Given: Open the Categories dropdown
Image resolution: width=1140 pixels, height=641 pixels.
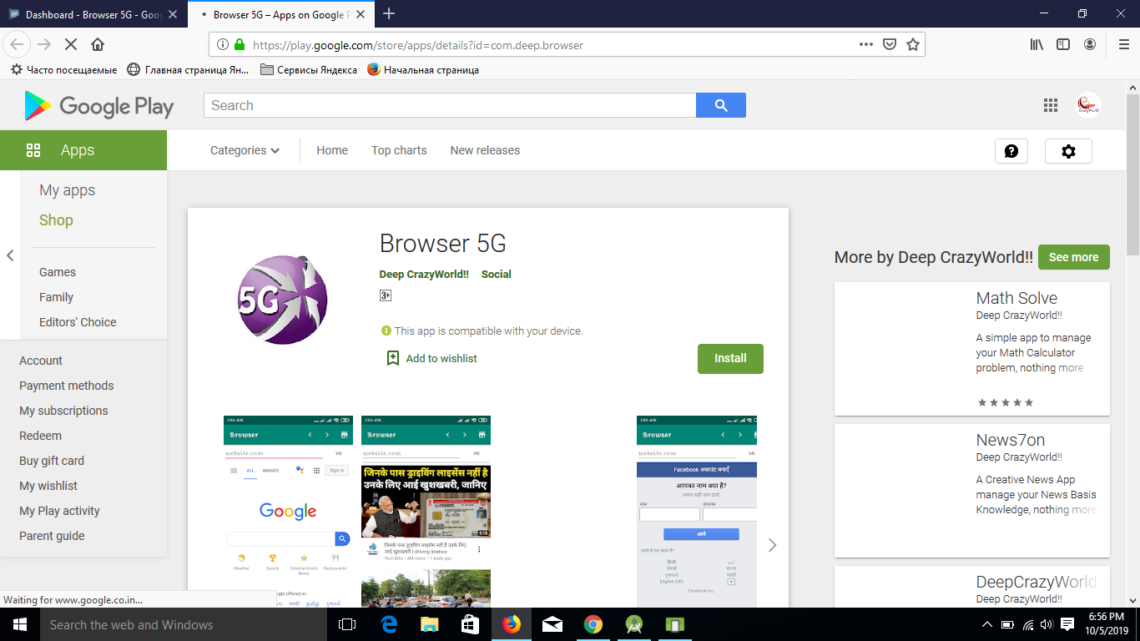Looking at the screenshot, I should pos(244,150).
